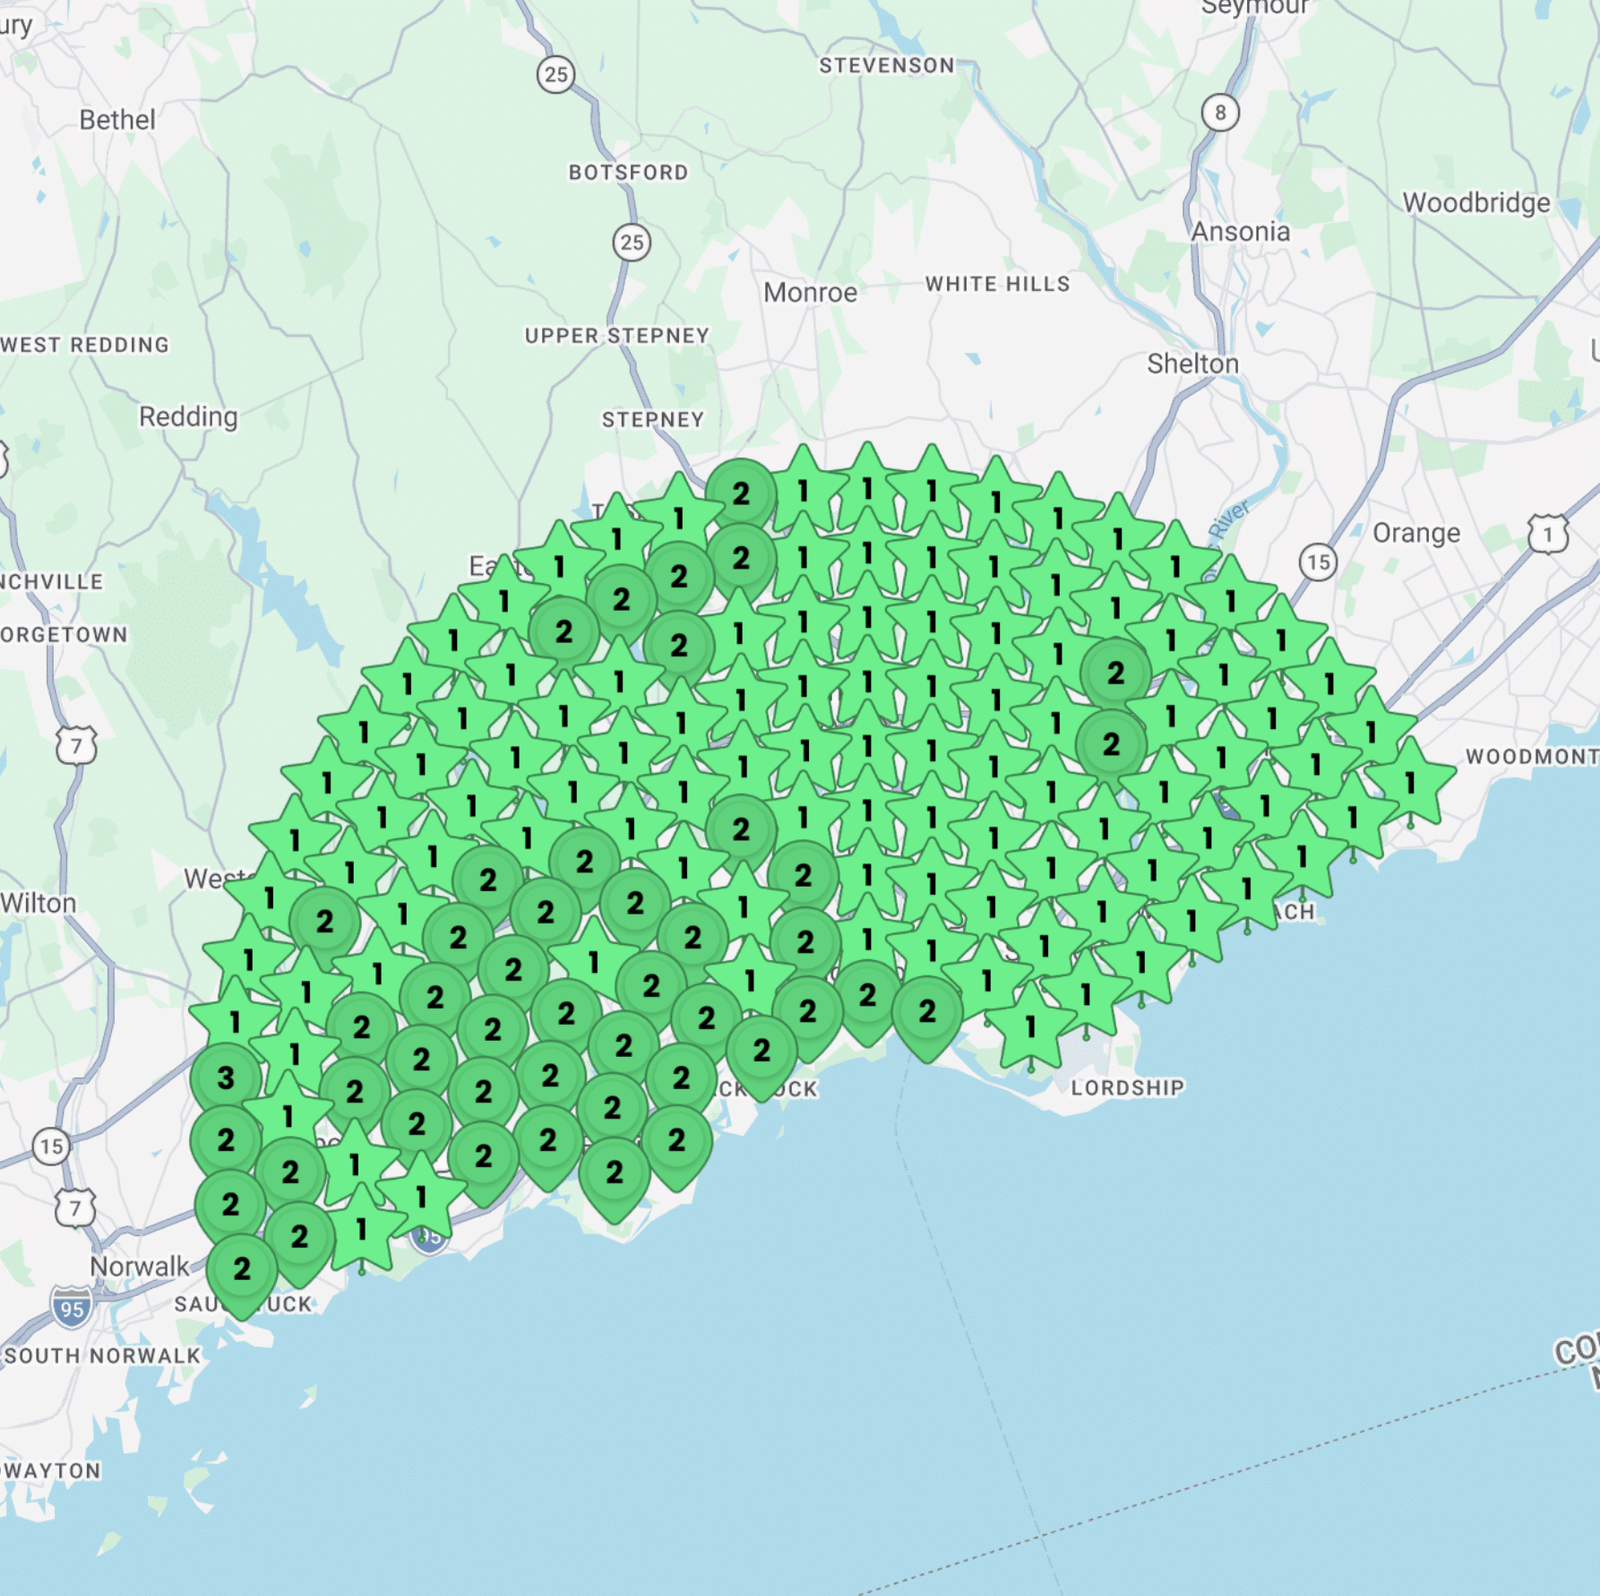This screenshot has width=1600, height=1596.
Task: Click the Redding town label
Action: coord(188,416)
